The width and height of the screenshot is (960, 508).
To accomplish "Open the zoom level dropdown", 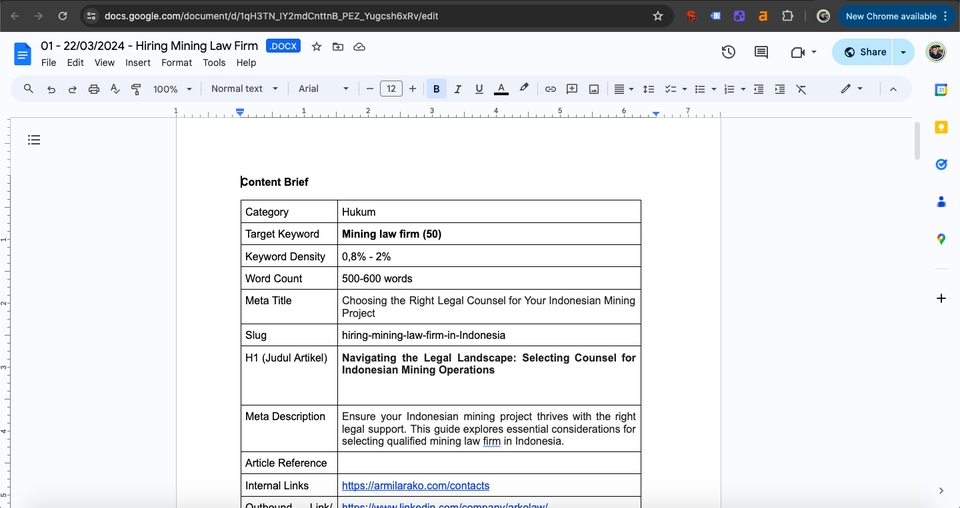I will [172, 89].
